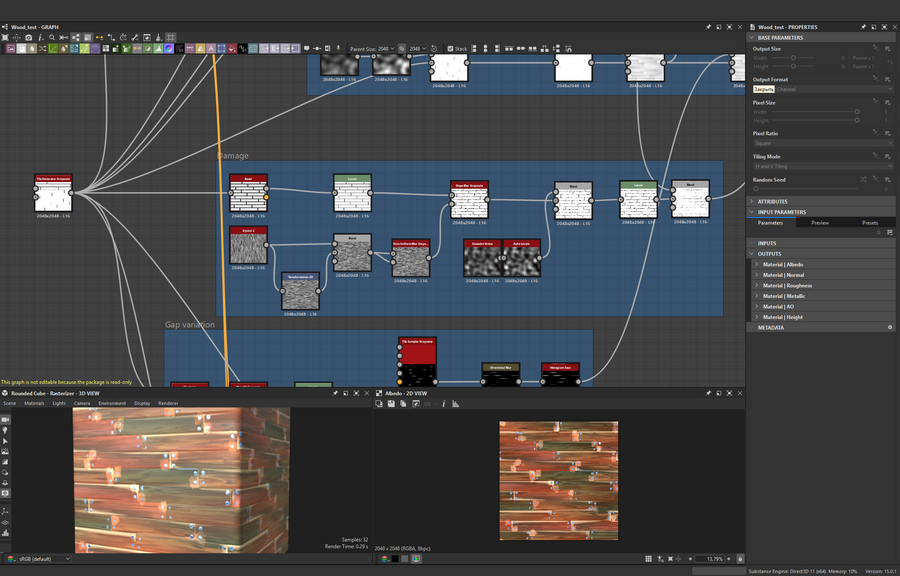The width and height of the screenshot is (900, 576).
Task: Toggle the tiling grid icon in 2D view
Action: pos(648,558)
